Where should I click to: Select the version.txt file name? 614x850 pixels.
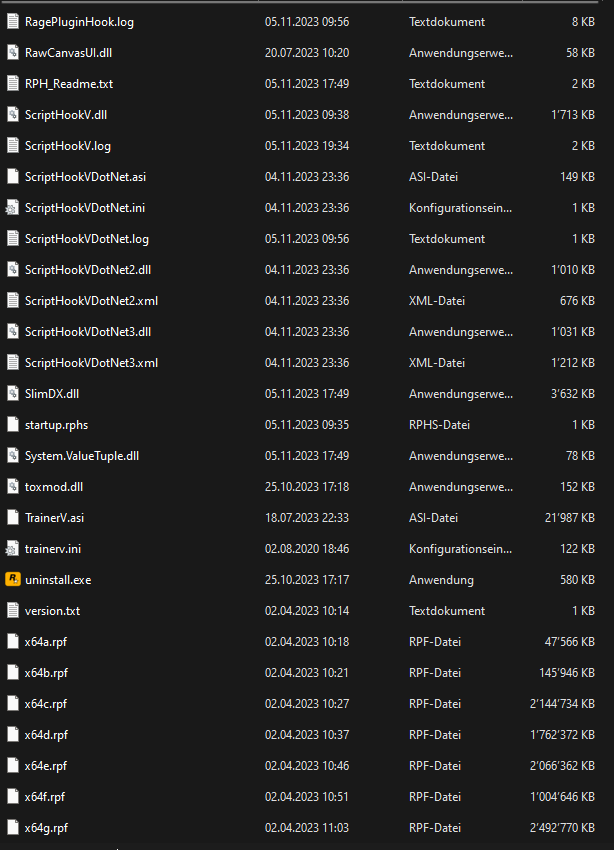click(52, 610)
